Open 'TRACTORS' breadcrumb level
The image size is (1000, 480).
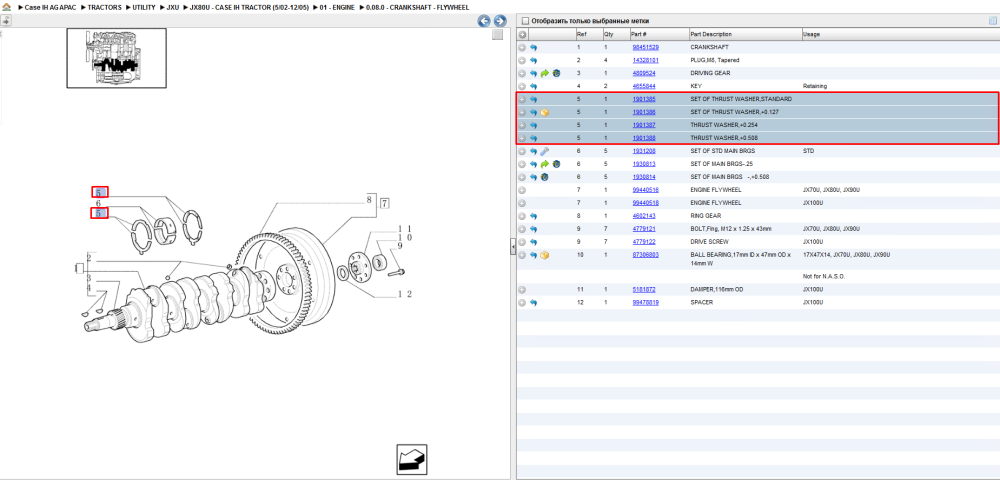coord(104,7)
